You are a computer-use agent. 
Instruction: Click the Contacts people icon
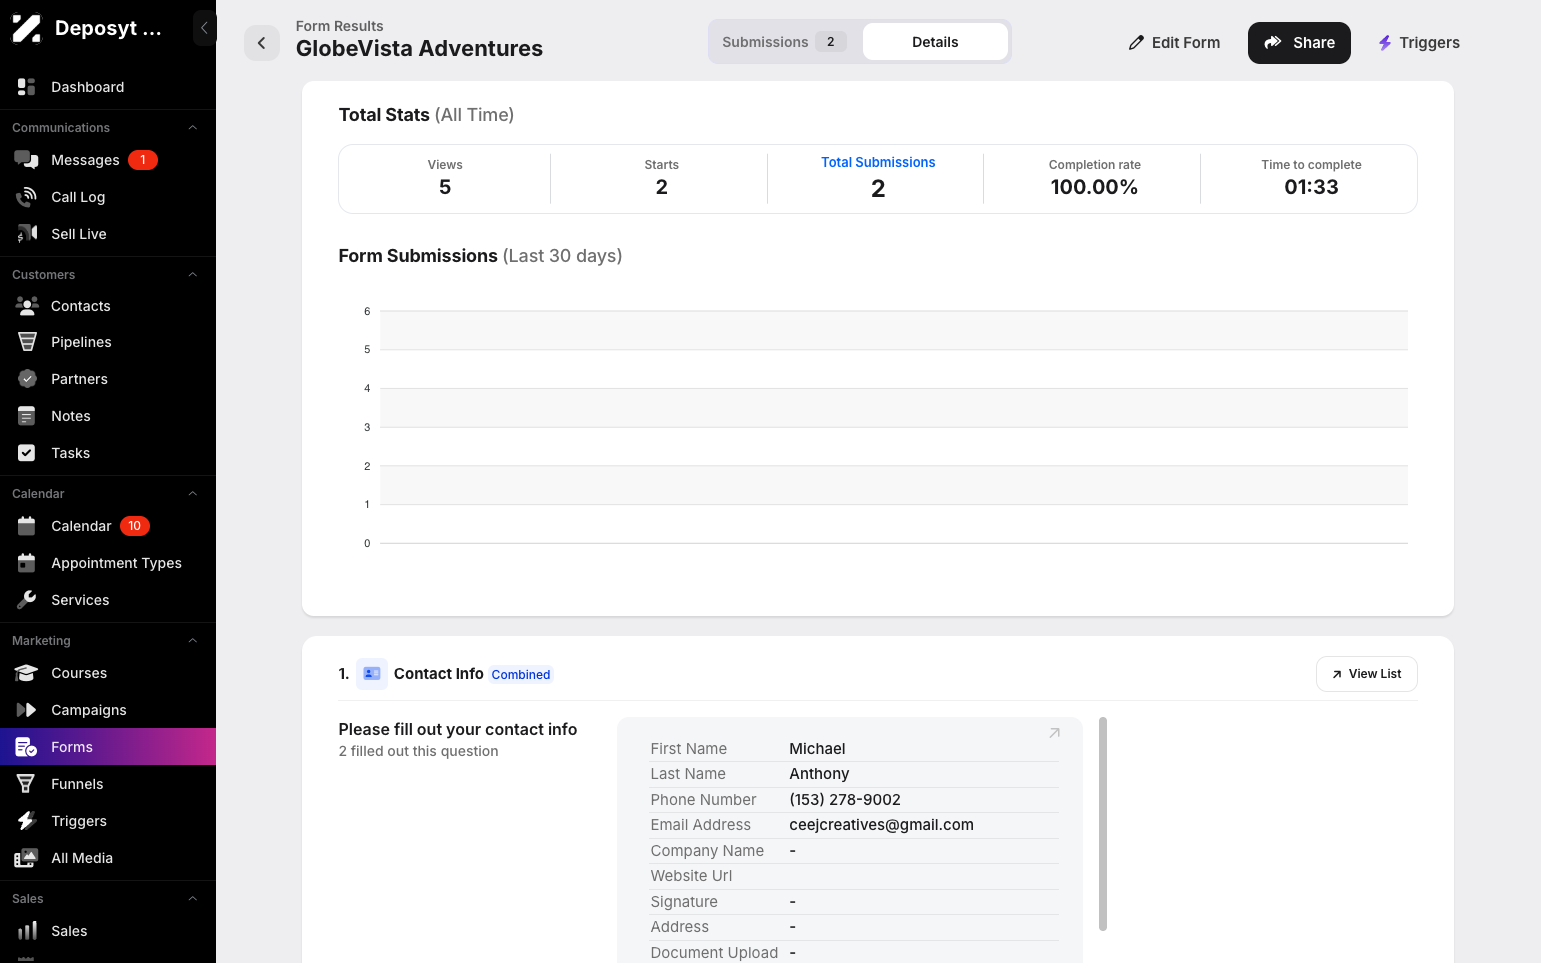[27, 306]
